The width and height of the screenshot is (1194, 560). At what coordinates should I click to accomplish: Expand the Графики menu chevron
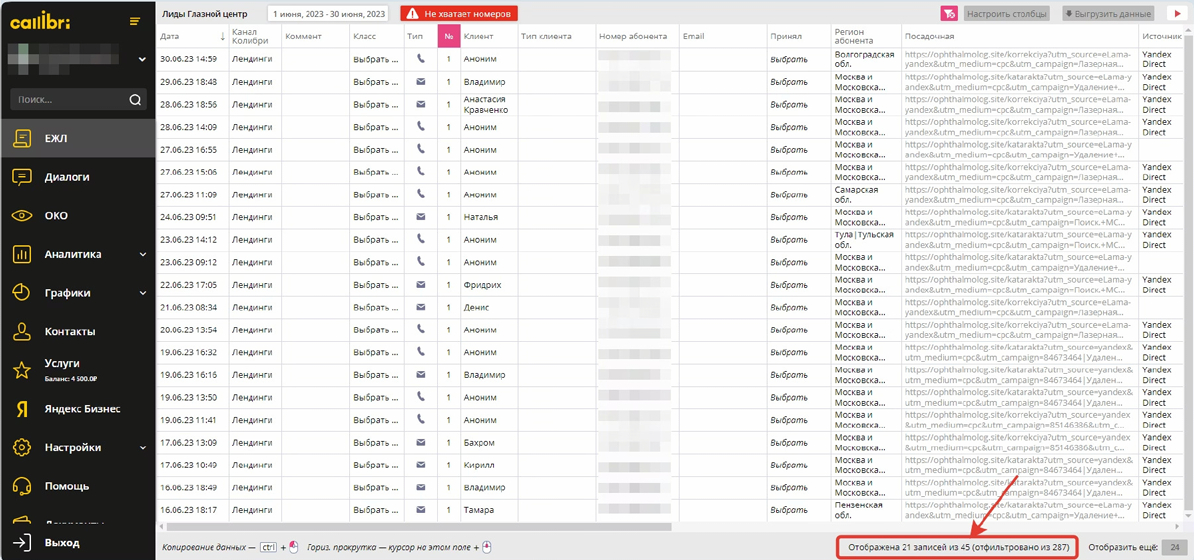click(142, 293)
